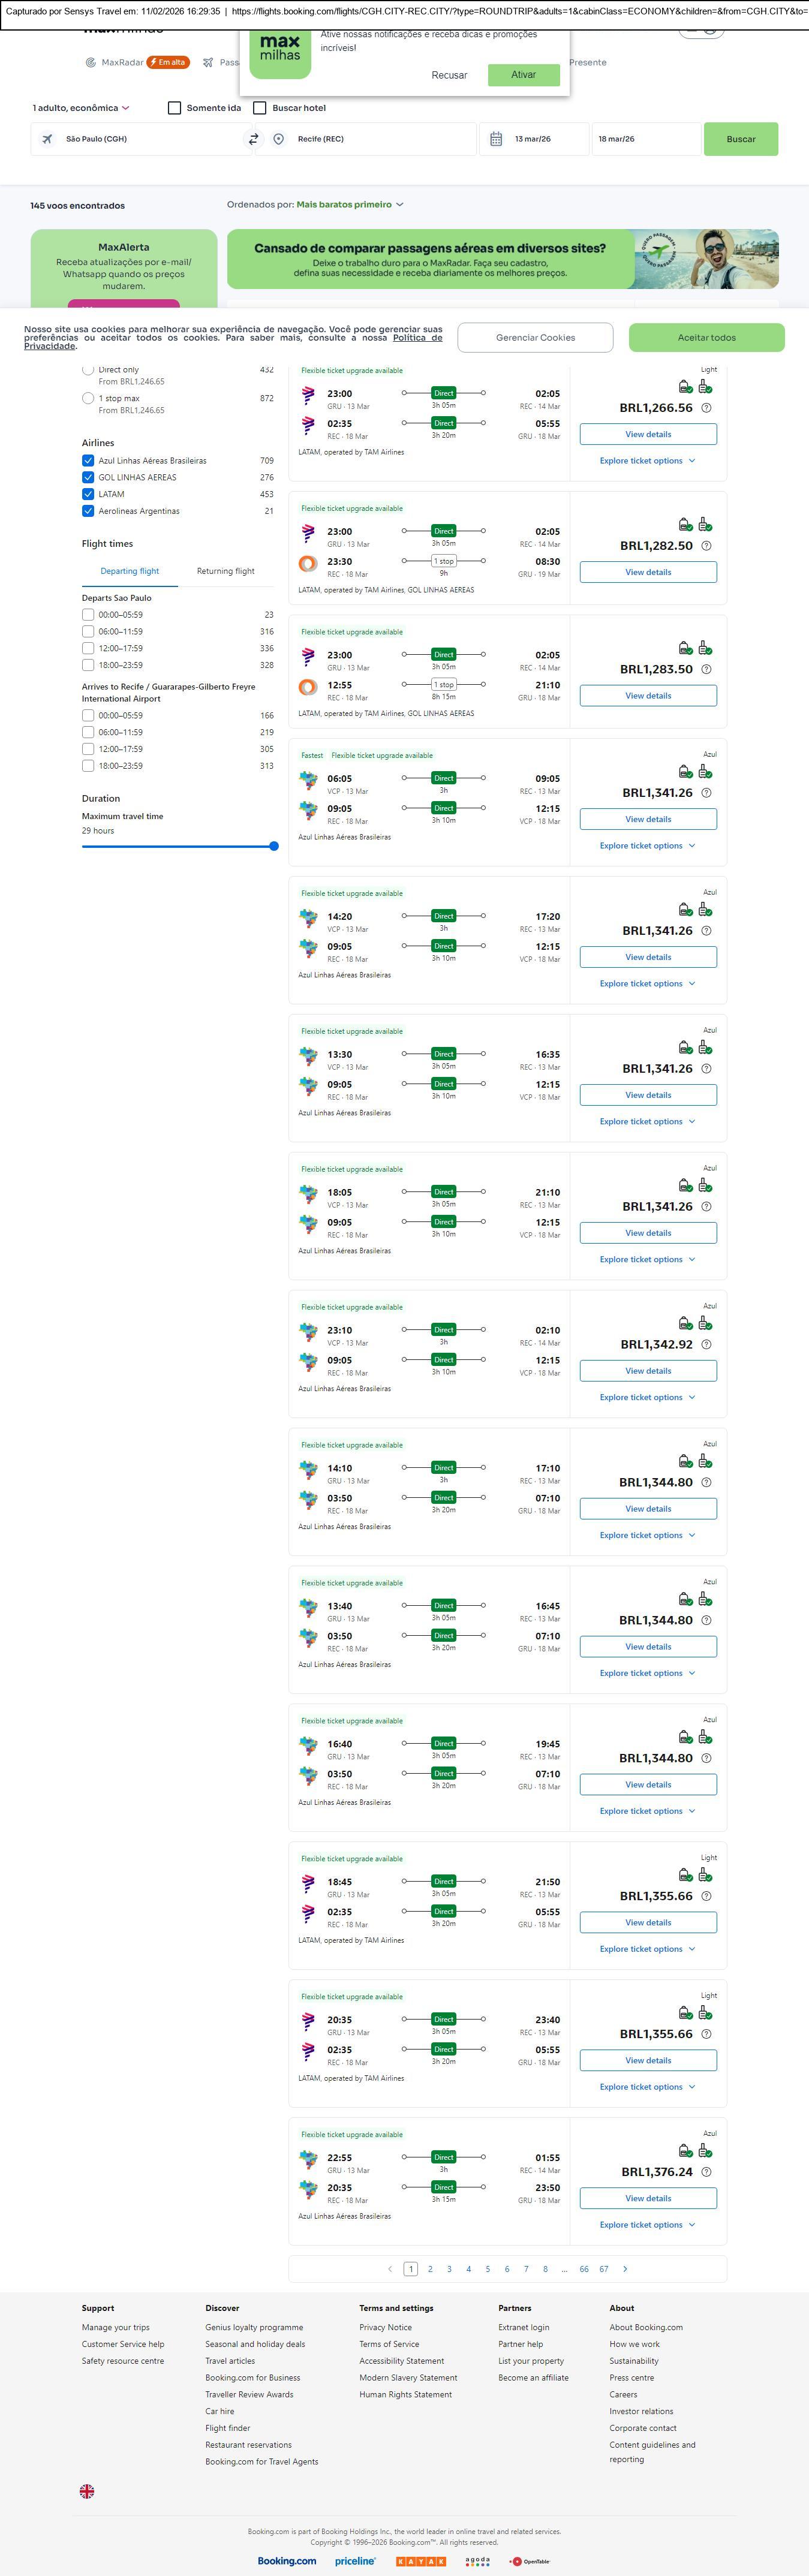Click the maximum travel time slider handle

coord(274,846)
